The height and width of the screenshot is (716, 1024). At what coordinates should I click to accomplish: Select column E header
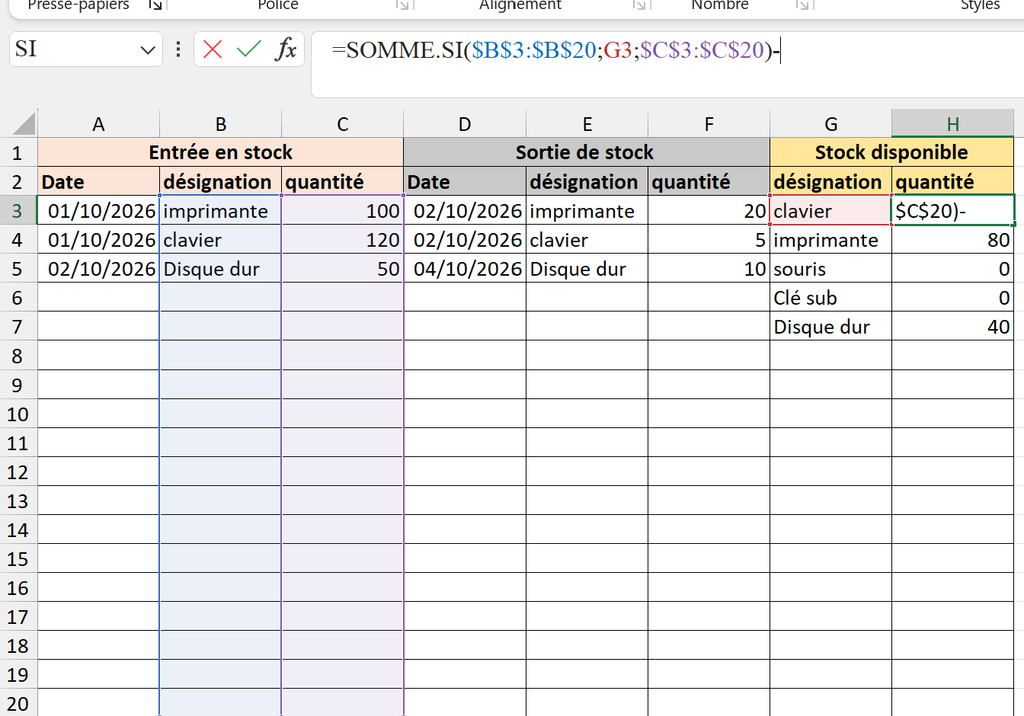(587, 123)
